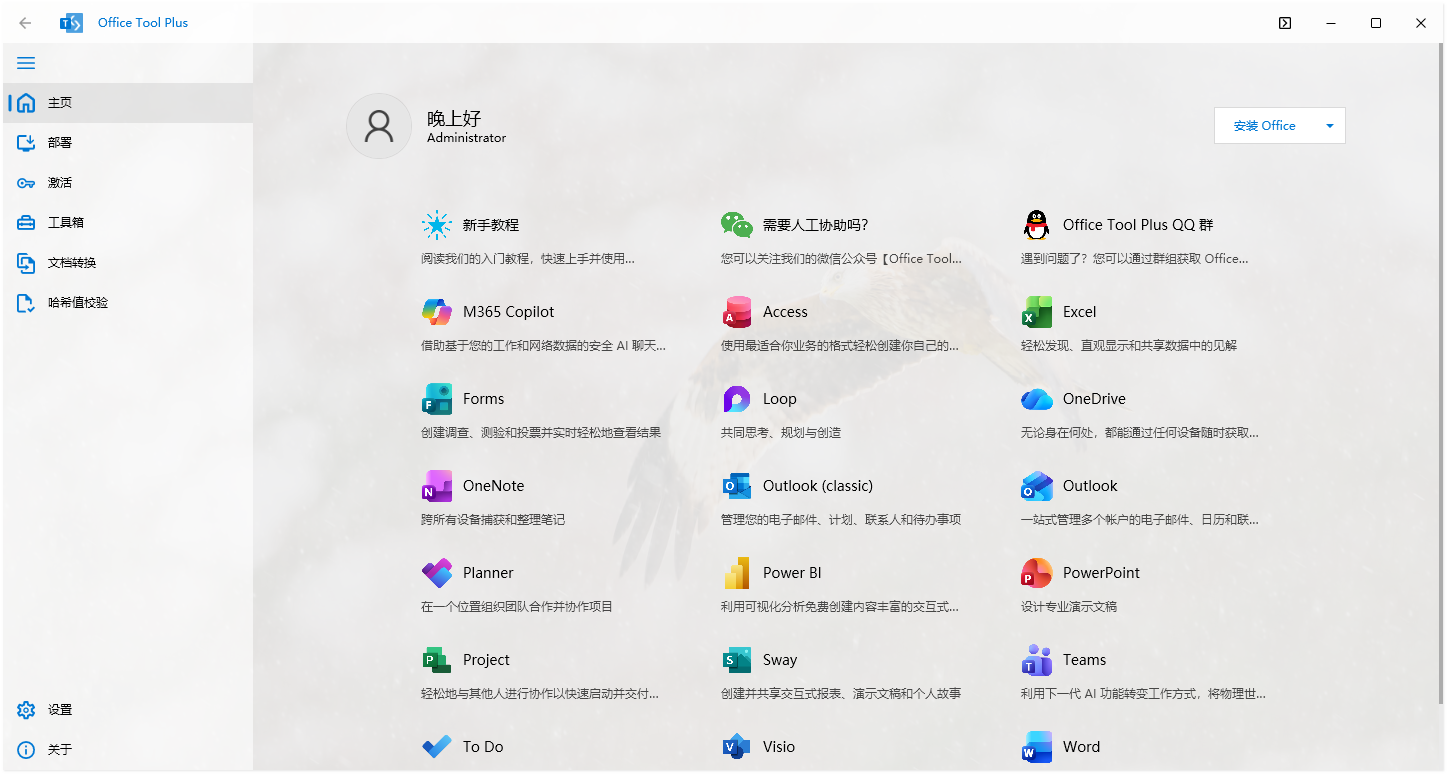Switch to the 部署 section

click(58, 142)
